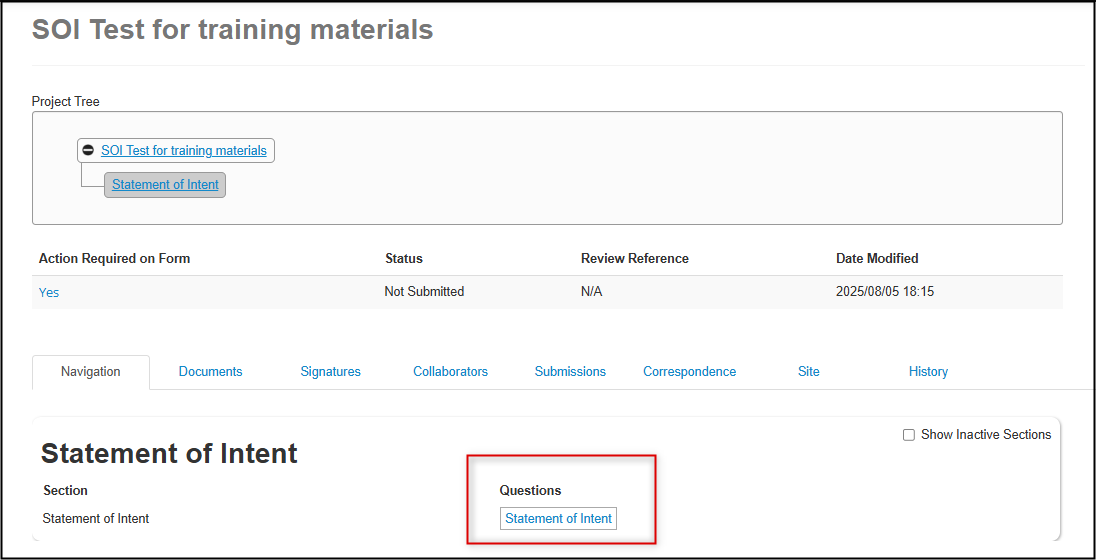Show the History tab
Viewport: 1096px width, 560px height.
tap(928, 372)
